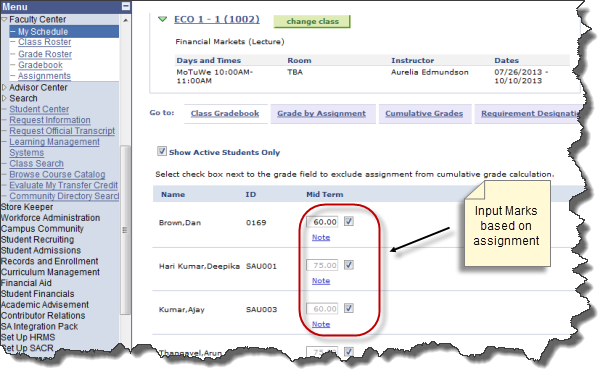
Task: Click the menu scrollbar up arrow
Action: click(125, 20)
